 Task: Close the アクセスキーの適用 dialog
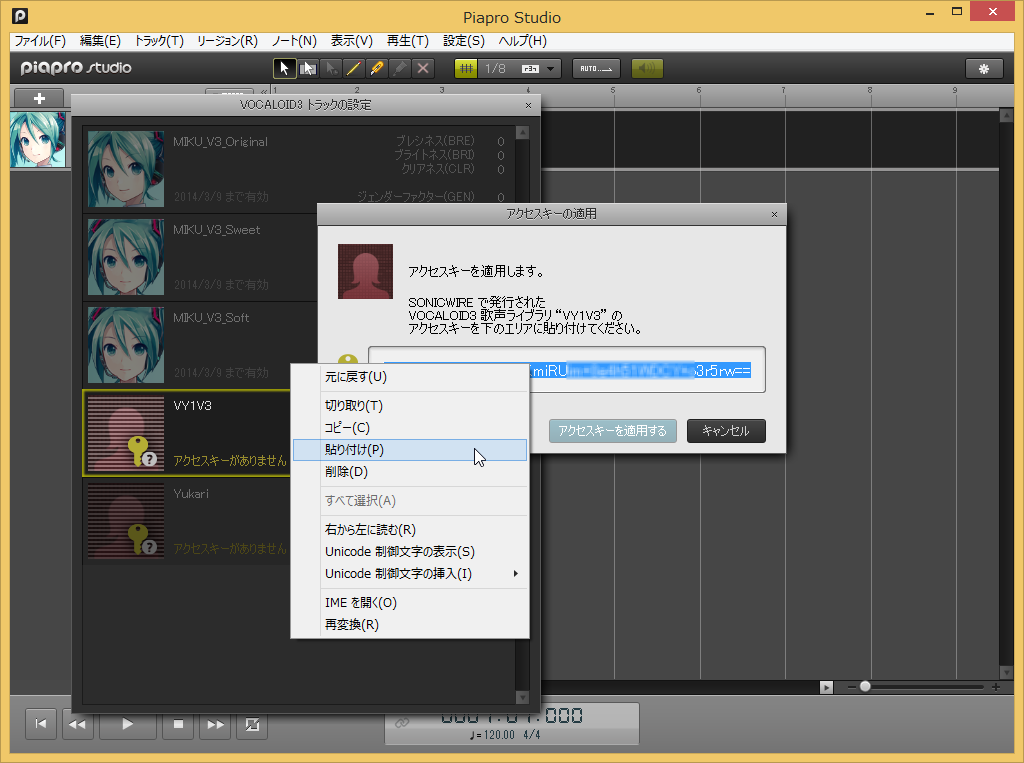click(x=775, y=214)
